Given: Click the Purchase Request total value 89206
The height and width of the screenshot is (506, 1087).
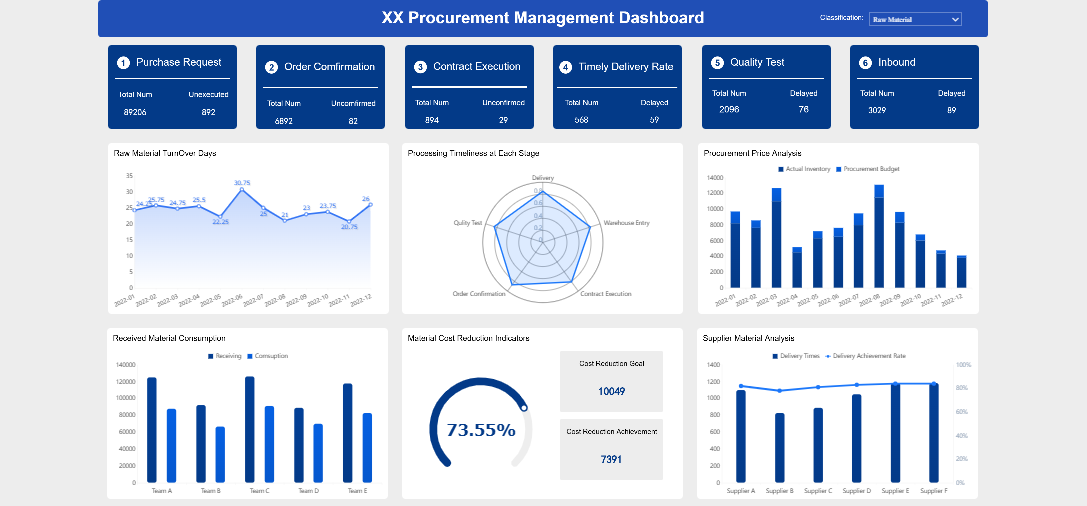Looking at the screenshot, I should click(135, 112).
